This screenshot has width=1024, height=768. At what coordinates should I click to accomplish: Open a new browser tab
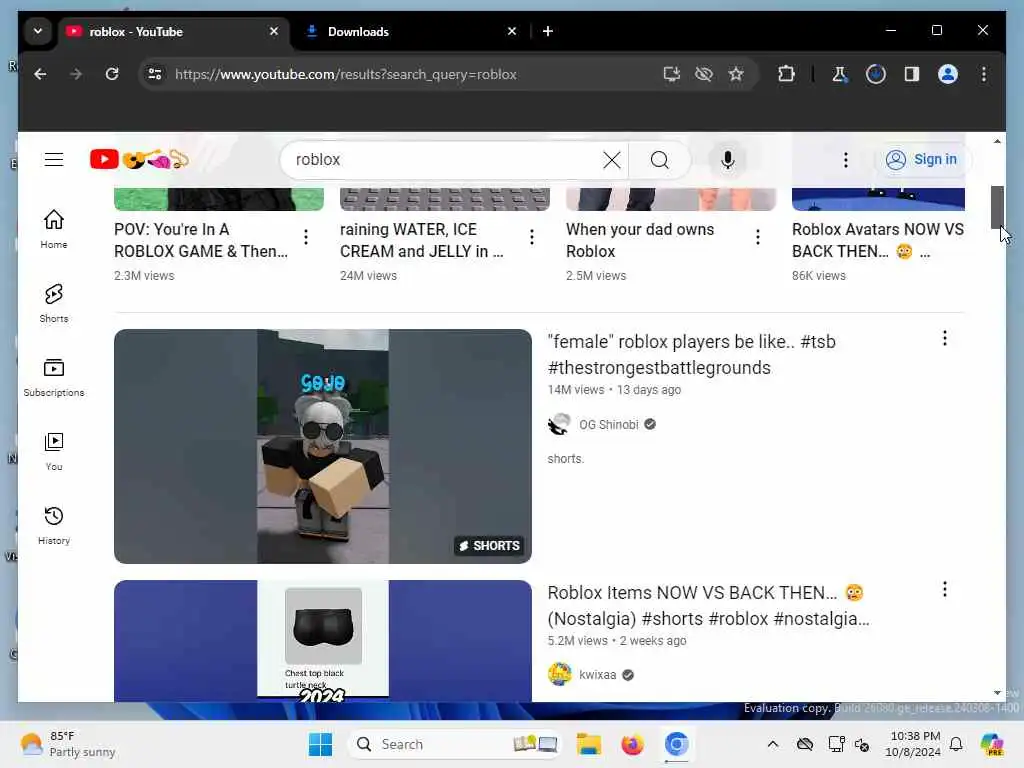[x=548, y=31]
